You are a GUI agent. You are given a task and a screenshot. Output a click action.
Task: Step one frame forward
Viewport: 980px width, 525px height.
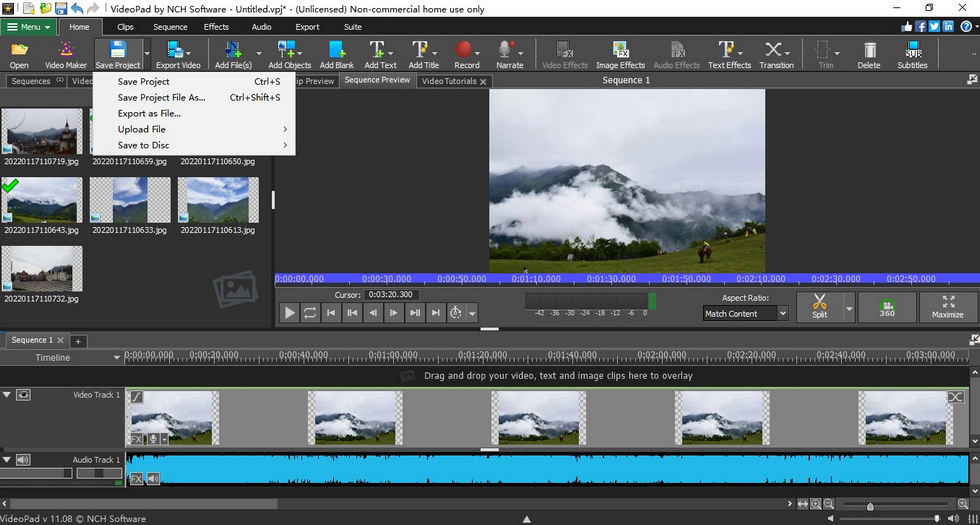(x=393, y=313)
